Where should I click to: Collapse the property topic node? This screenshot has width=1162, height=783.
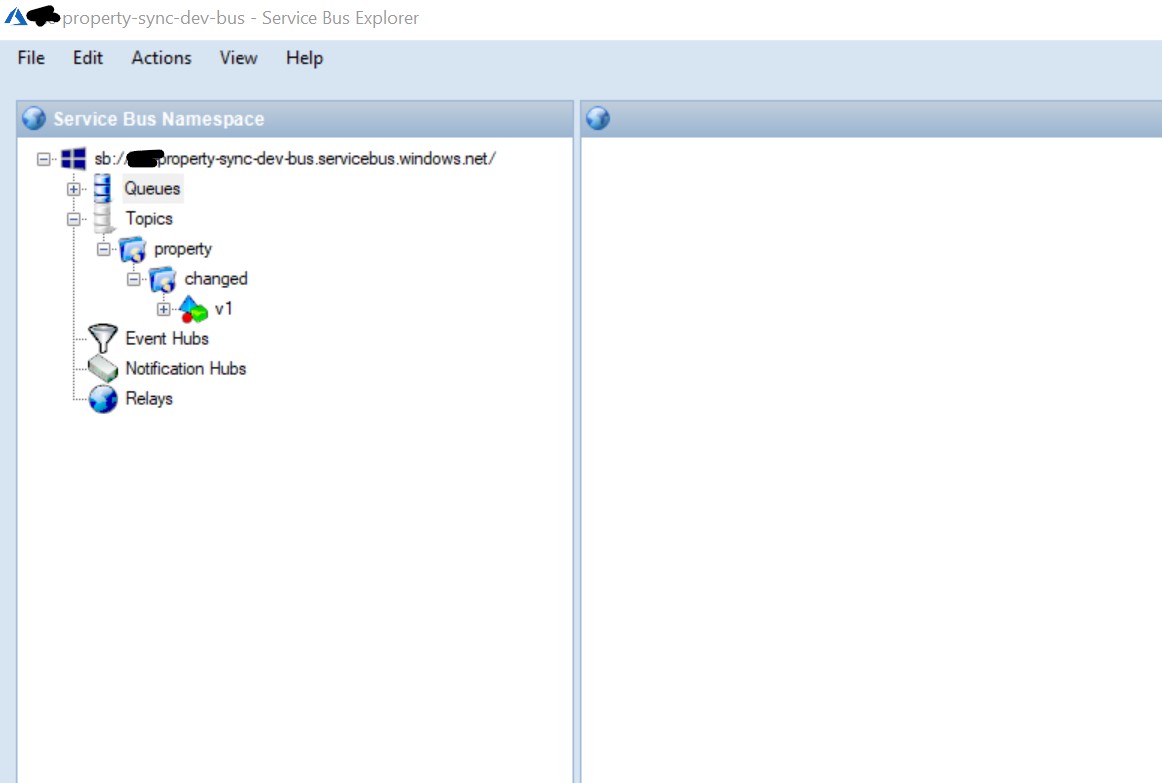(x=103, y=249)
